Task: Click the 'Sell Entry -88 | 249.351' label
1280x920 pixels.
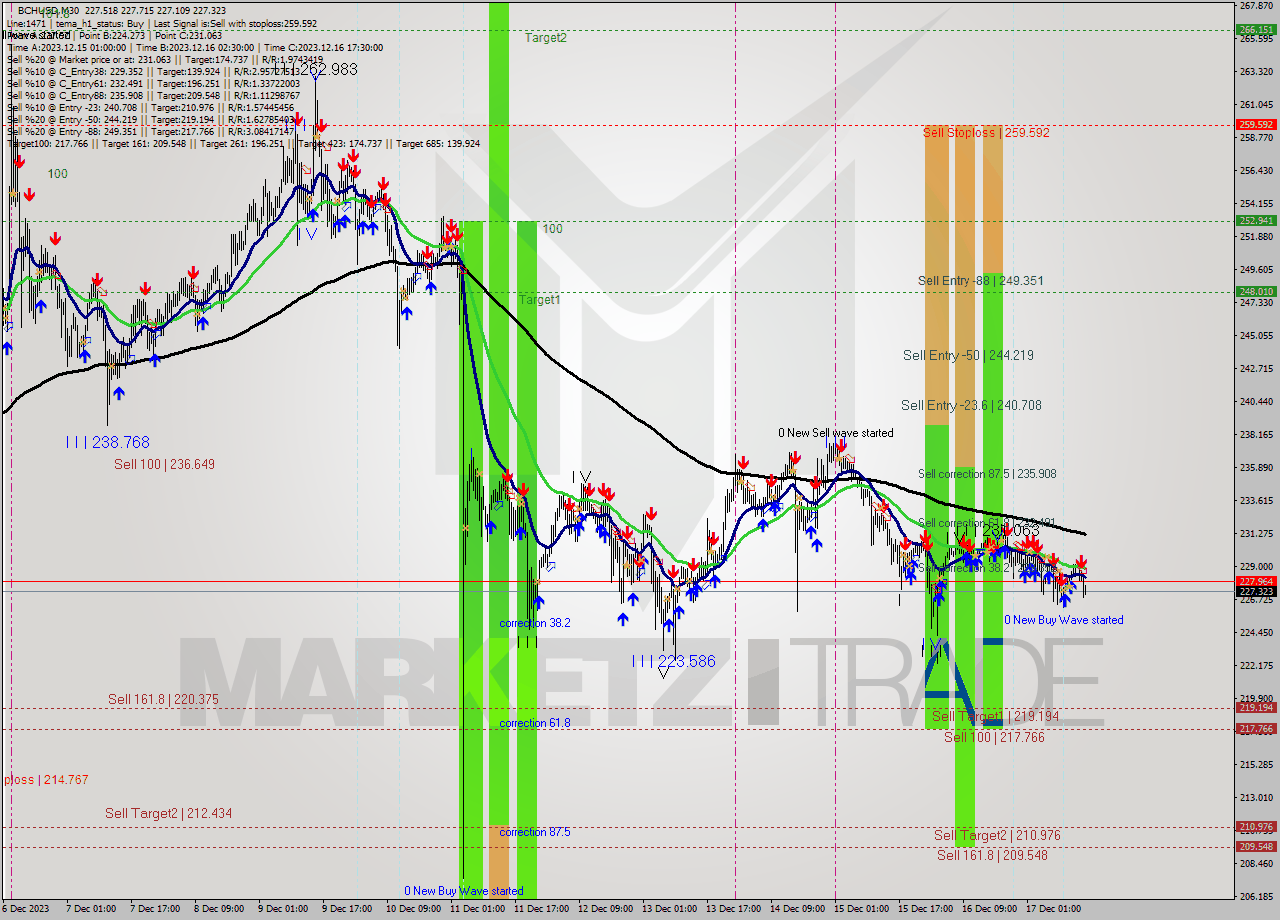Action: [x=980, y=281]
